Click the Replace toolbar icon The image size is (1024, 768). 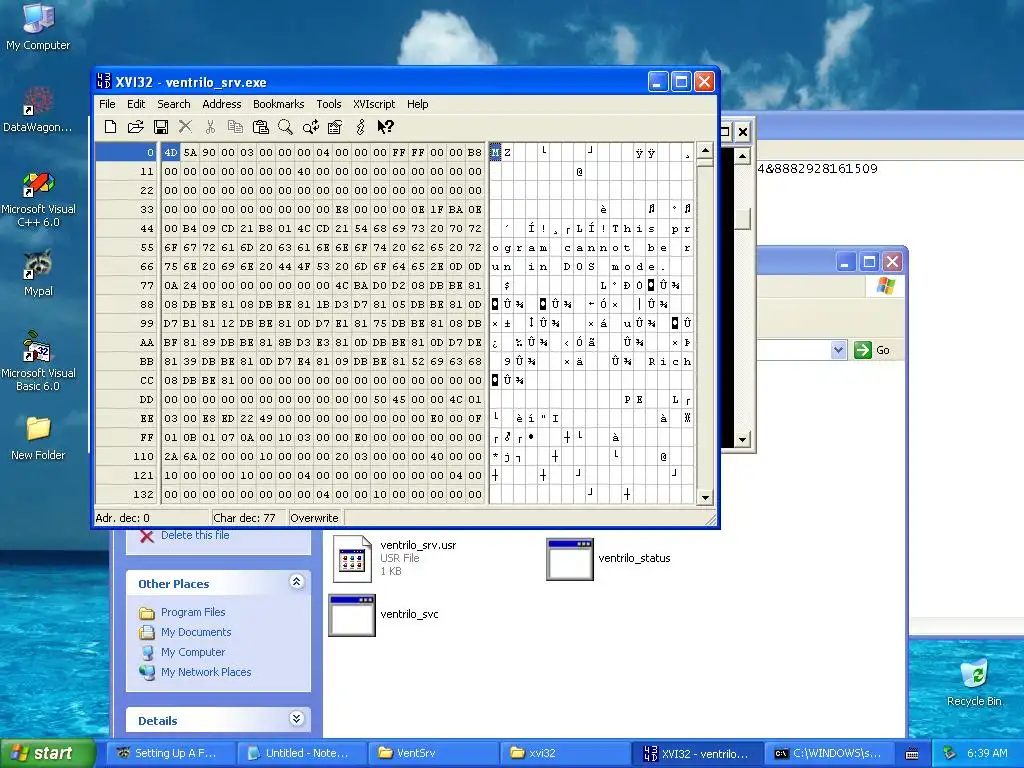click(x=311, y=127)
